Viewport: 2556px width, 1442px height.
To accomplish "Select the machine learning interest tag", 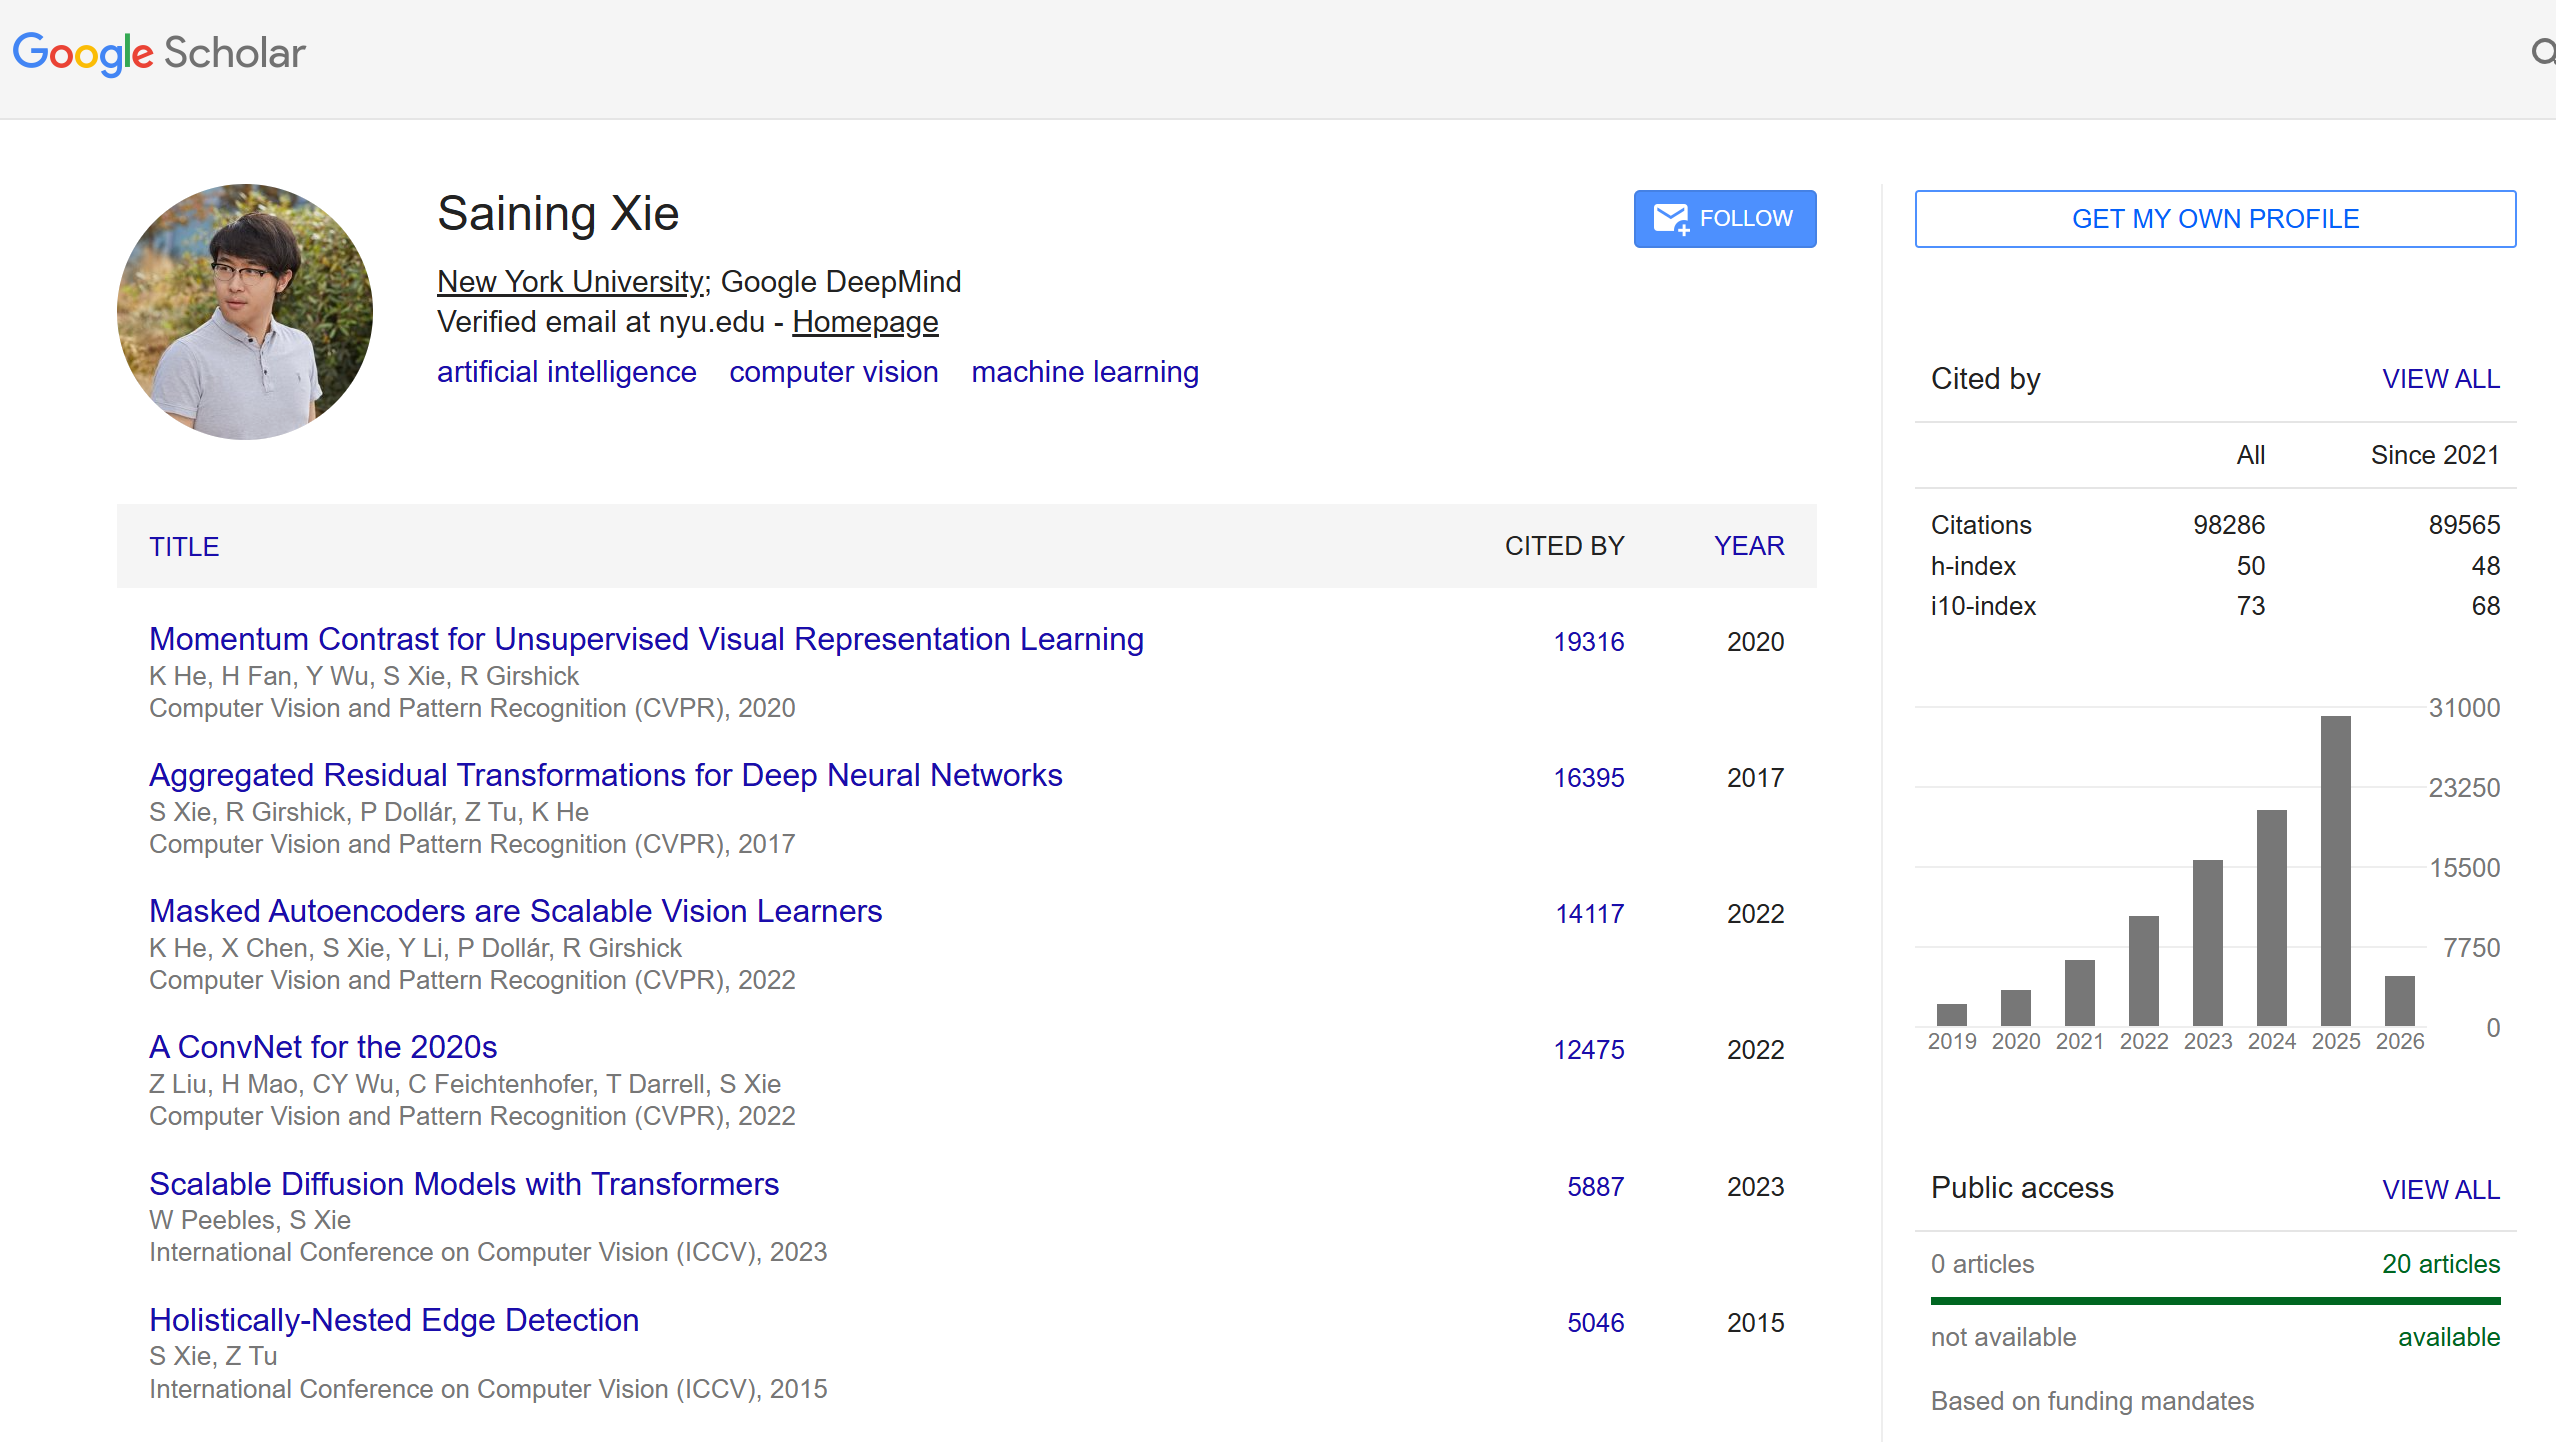I will pyautogui.click(x=1084, y=372).
